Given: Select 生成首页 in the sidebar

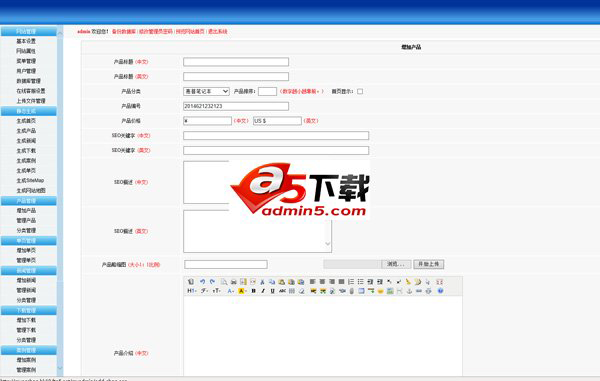Looking at the screenshot, I should tap(26, 120).
